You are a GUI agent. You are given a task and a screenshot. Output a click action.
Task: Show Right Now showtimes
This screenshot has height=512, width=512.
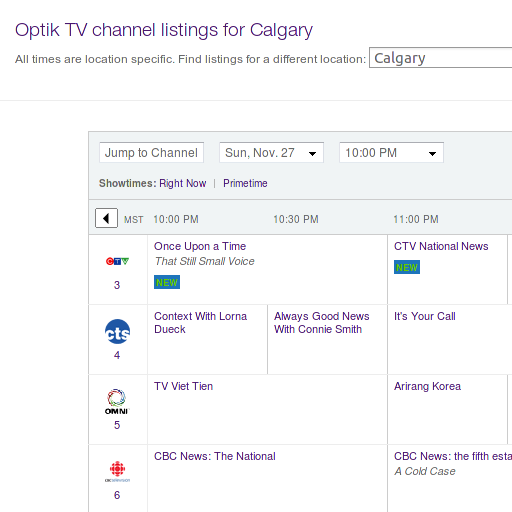point(182,183)
